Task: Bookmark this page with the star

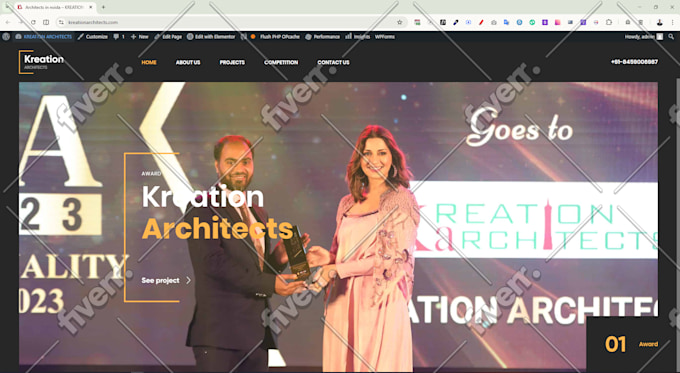Action: tap(399, 22)
